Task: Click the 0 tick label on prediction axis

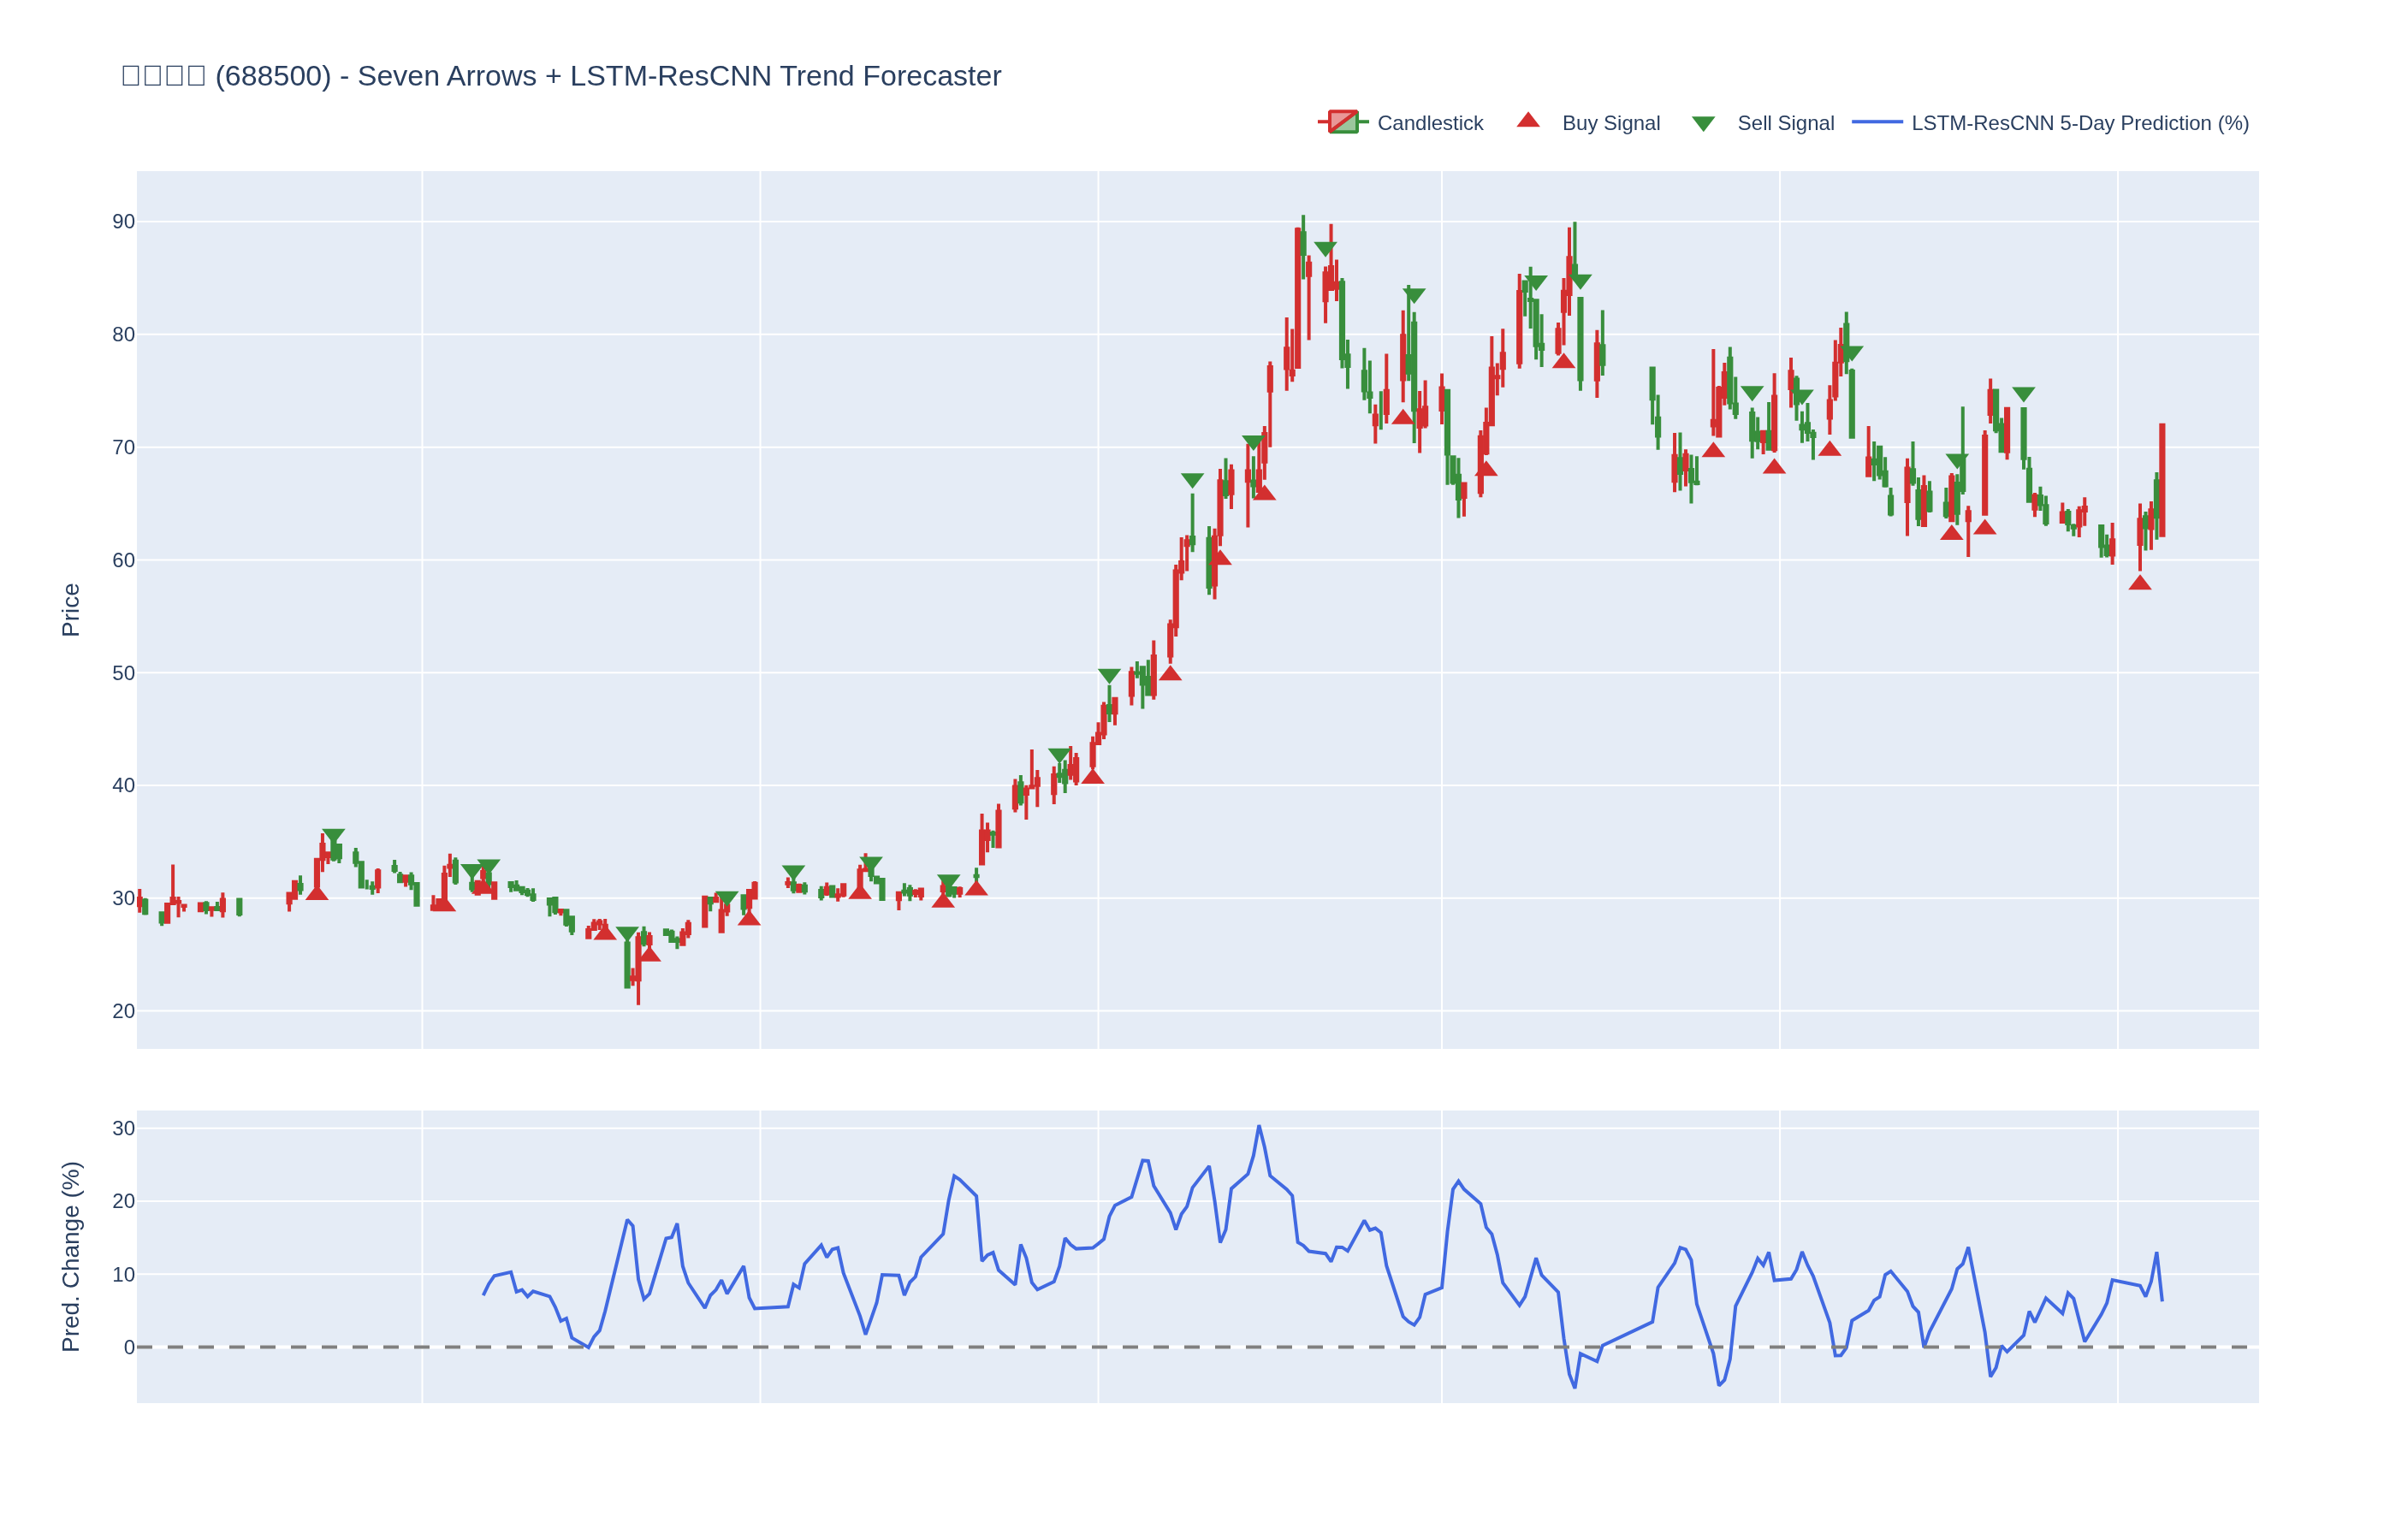Action: [x=129, y=1347]
